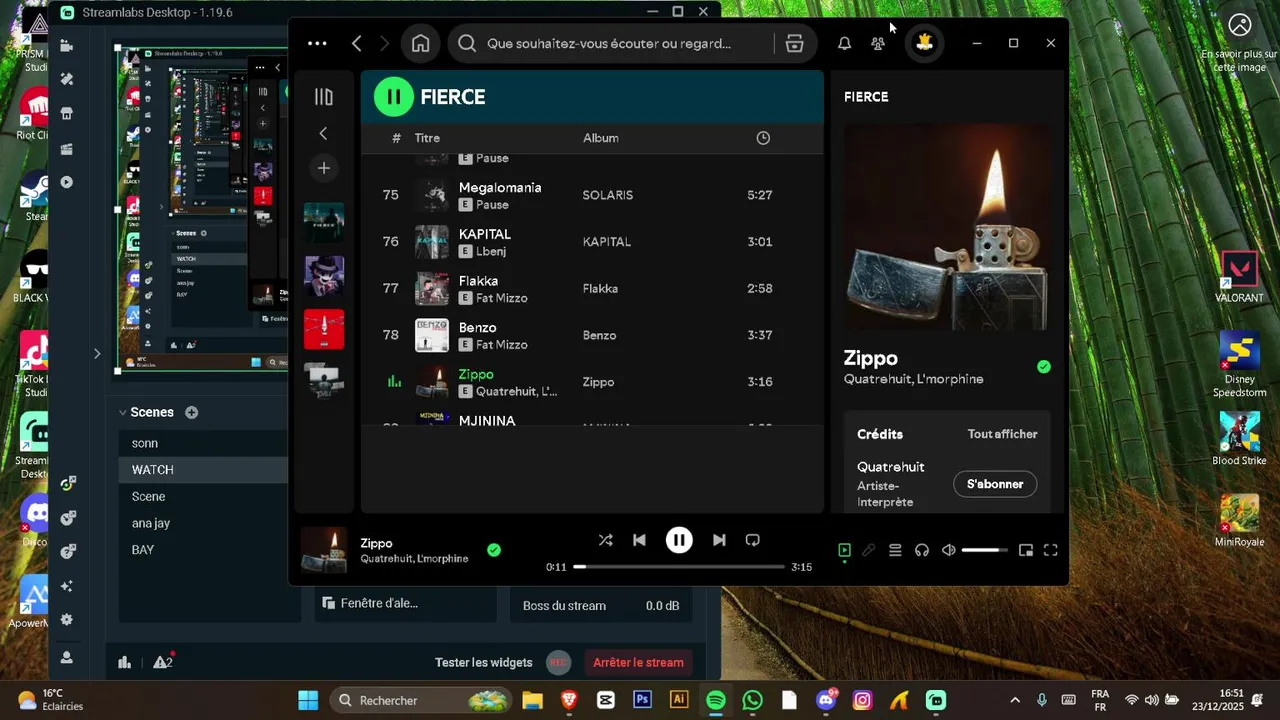Screen dimensions: 1280x720
Task: Click S'abonner for Quatrehuit
Action: point(995,484)
